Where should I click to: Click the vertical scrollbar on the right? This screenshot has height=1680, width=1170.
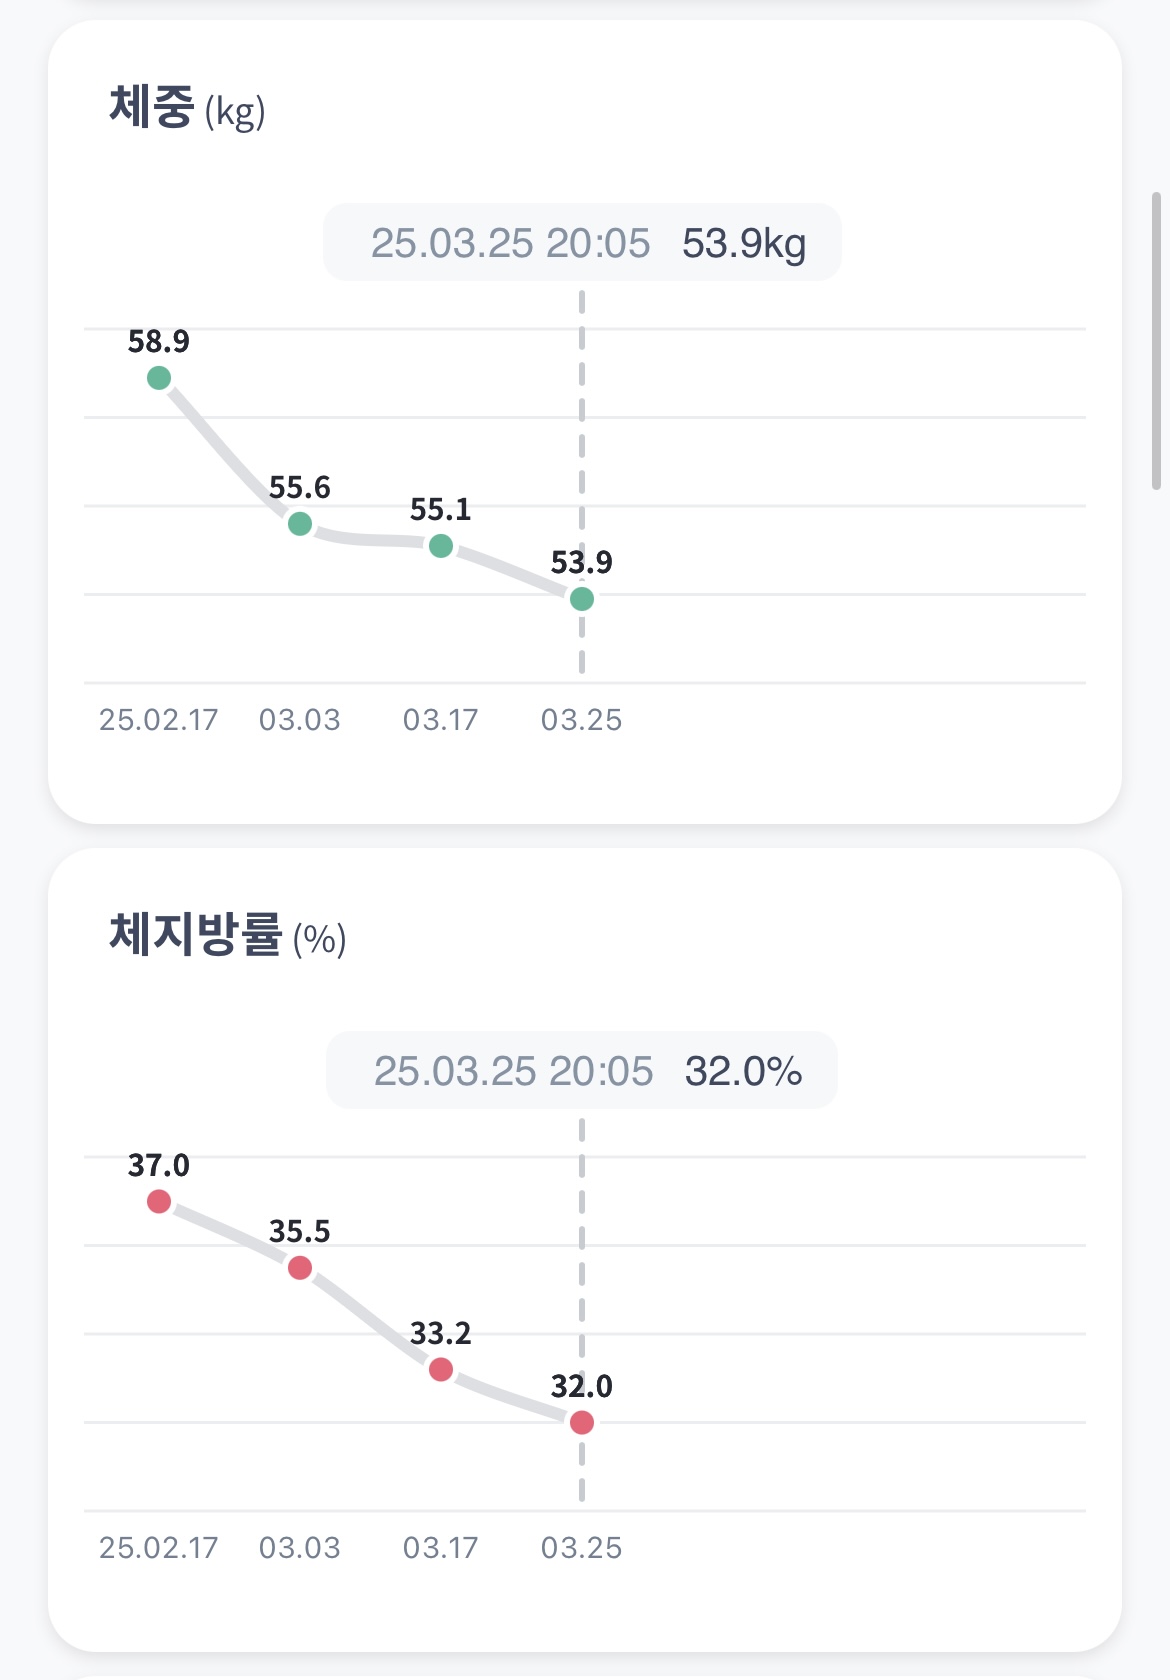(1157, 340)
